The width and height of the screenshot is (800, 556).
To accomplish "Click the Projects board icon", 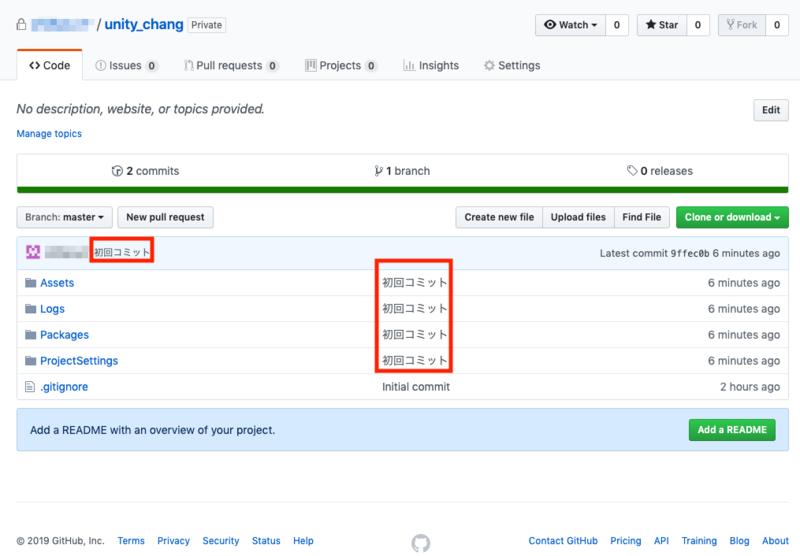I will 311,65.
